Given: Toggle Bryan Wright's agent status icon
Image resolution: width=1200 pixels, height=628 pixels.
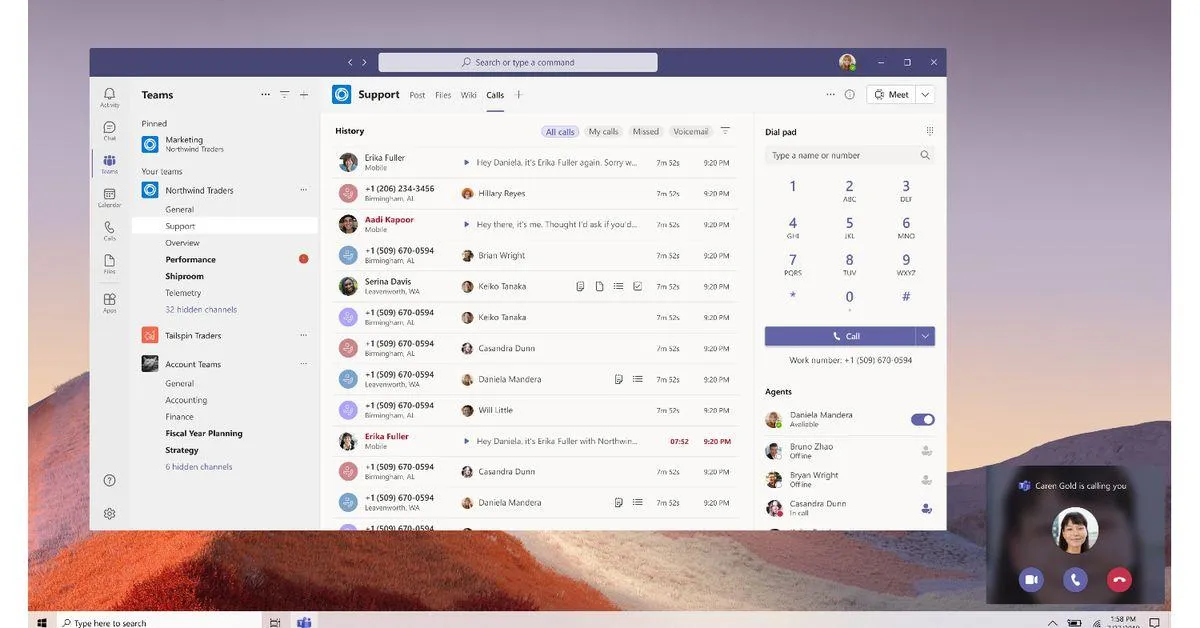Looking at the screenshot, I should tap(927, 480).
